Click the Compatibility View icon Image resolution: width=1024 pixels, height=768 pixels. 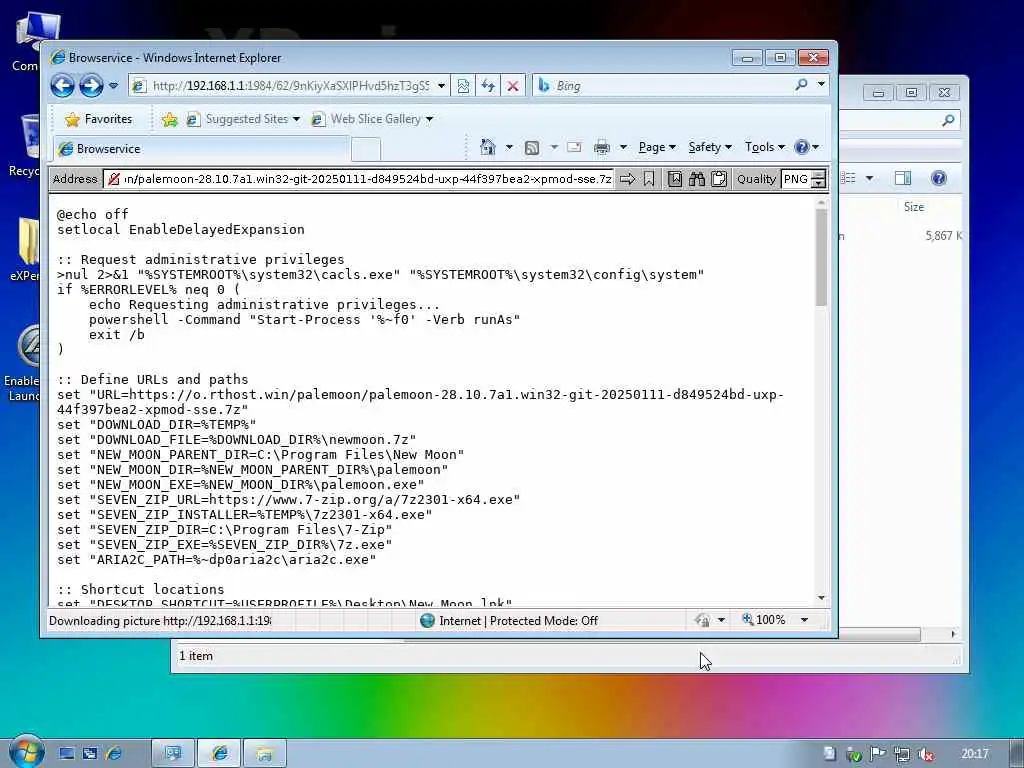tap(463, 86)
